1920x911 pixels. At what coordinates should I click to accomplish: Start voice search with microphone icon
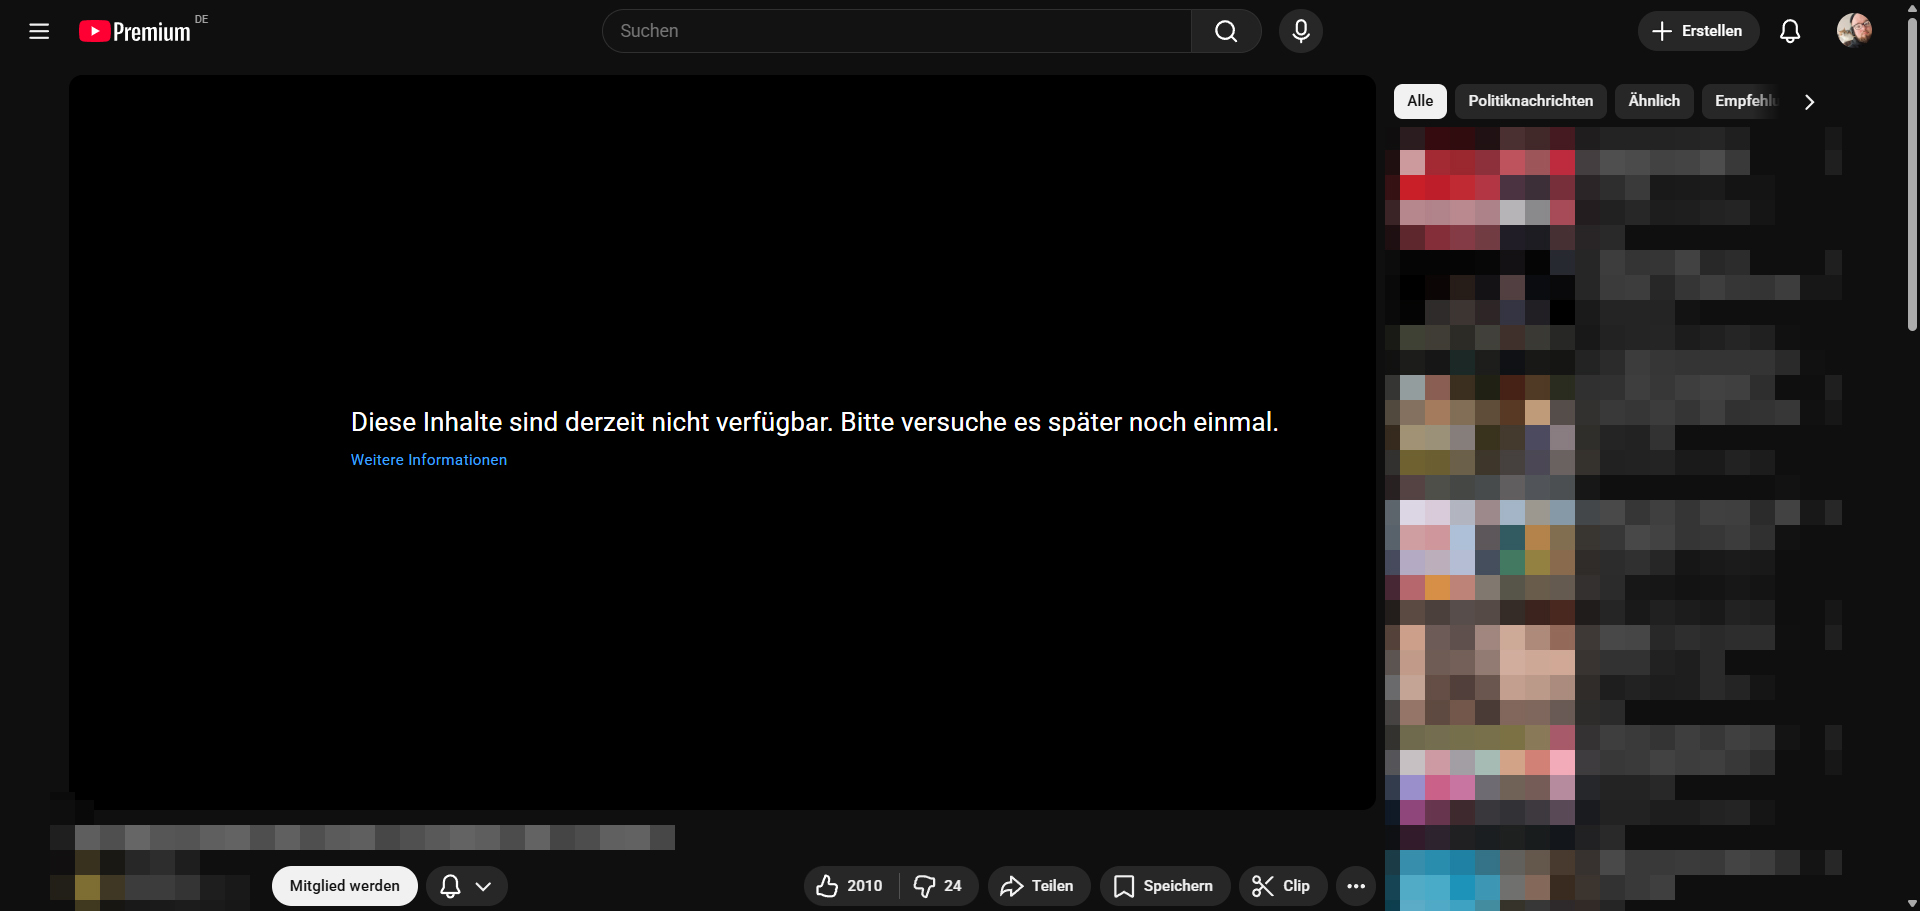point(1300,31)
